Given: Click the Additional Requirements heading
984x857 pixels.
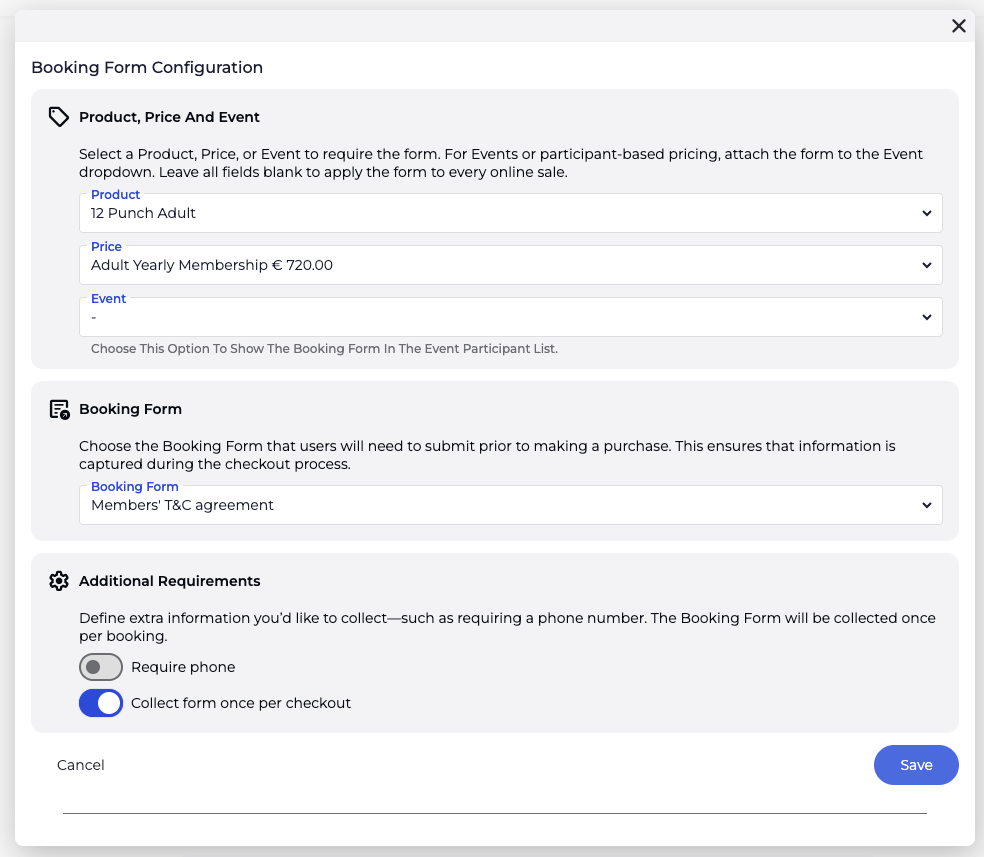Looking at the screenshot, I should point(169,581).
